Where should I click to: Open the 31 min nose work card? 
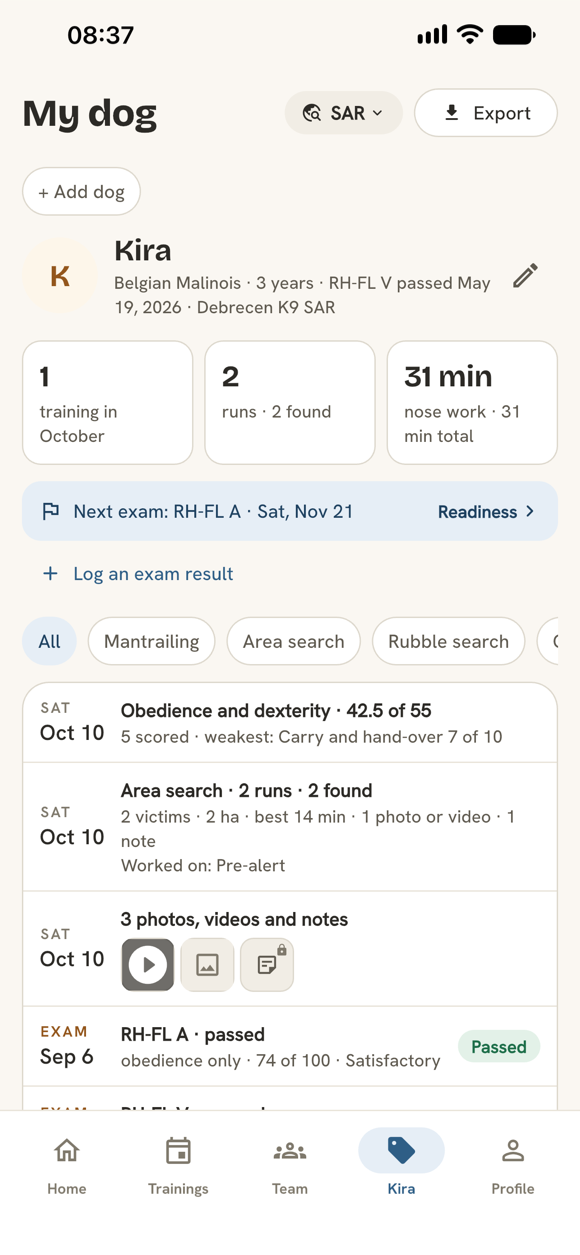point(472,403)
